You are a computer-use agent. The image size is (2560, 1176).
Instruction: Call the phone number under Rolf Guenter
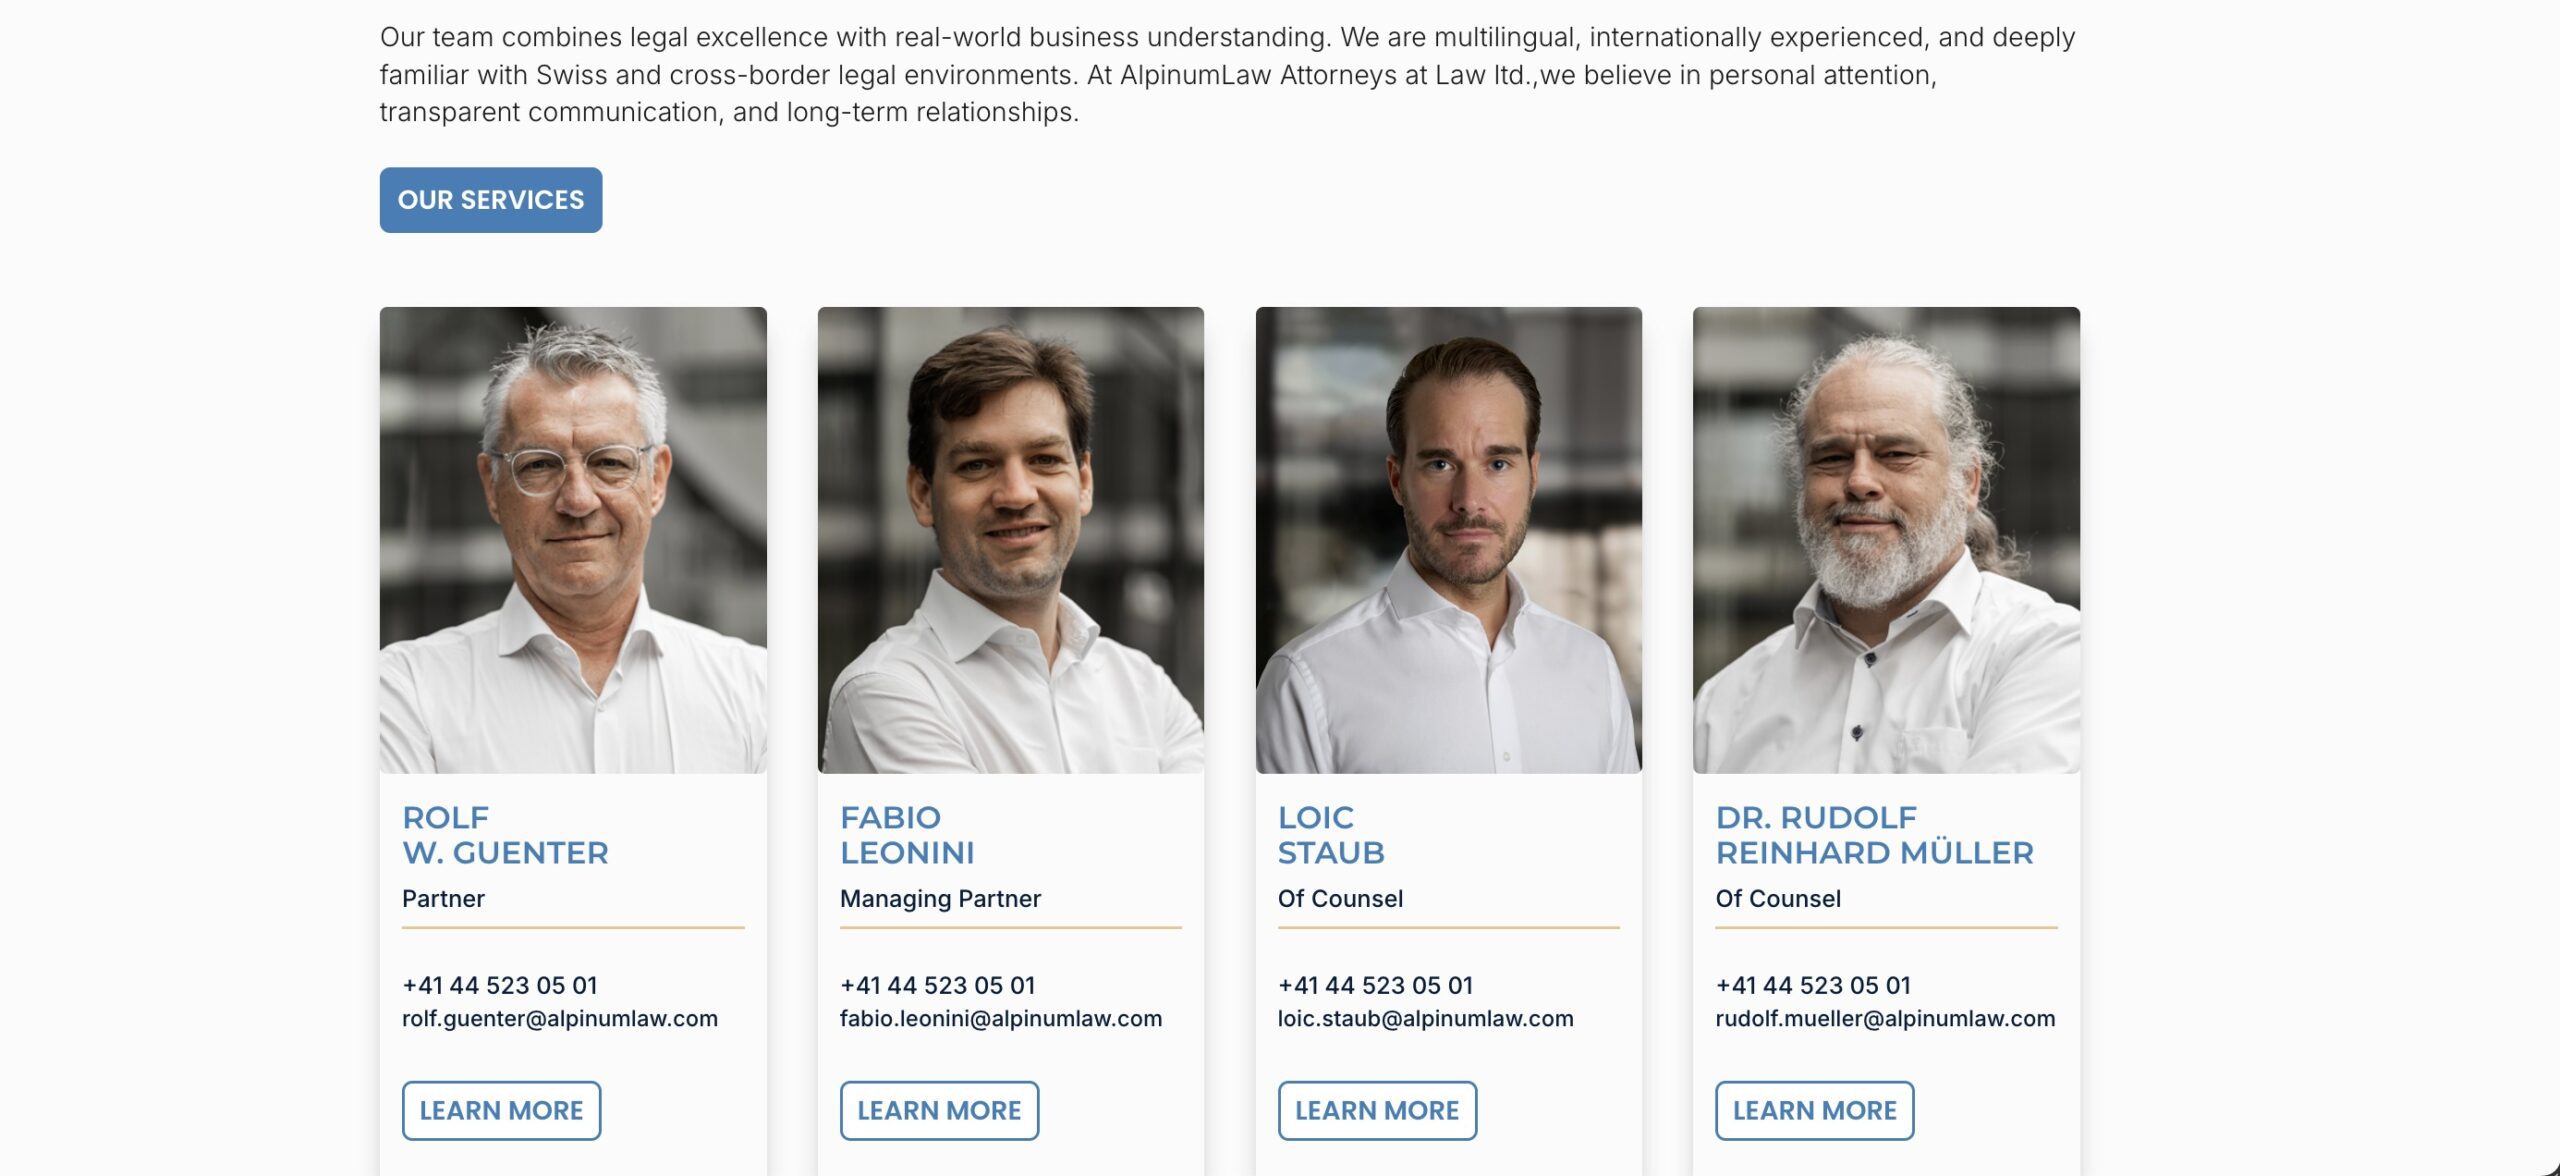click(x=500, y=985)
